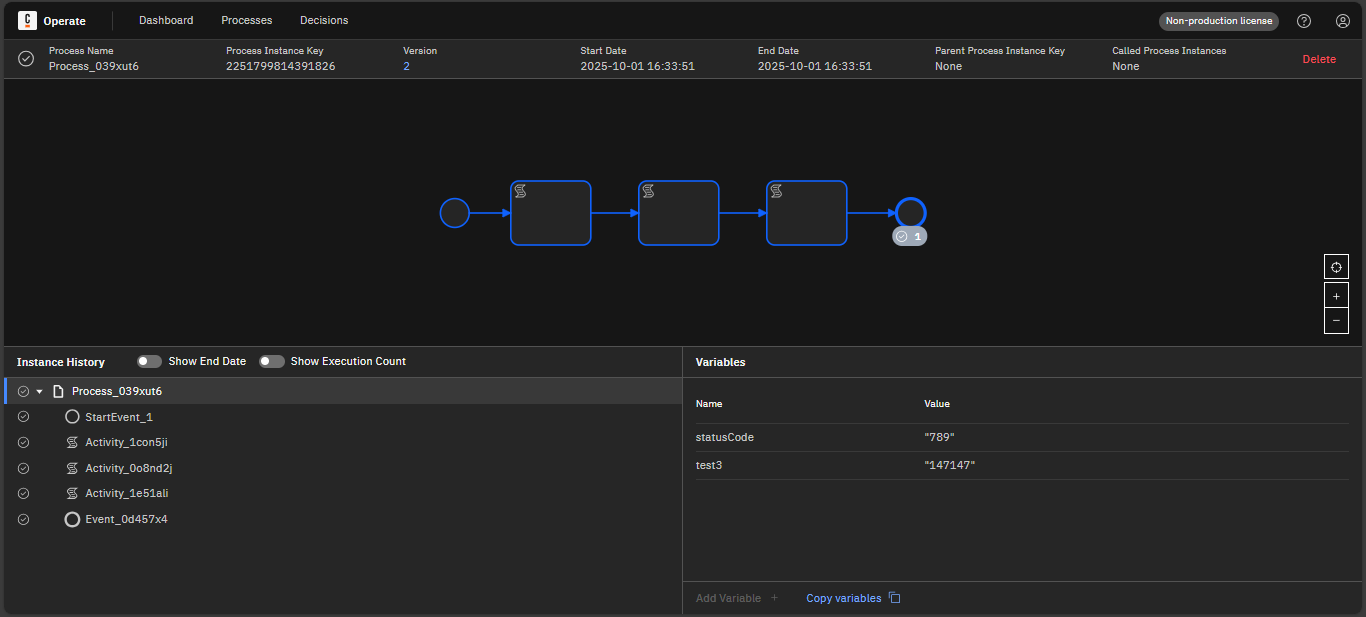Open the user profile icon
The width and height of the screenshot is (1366, 617).
1342,21
